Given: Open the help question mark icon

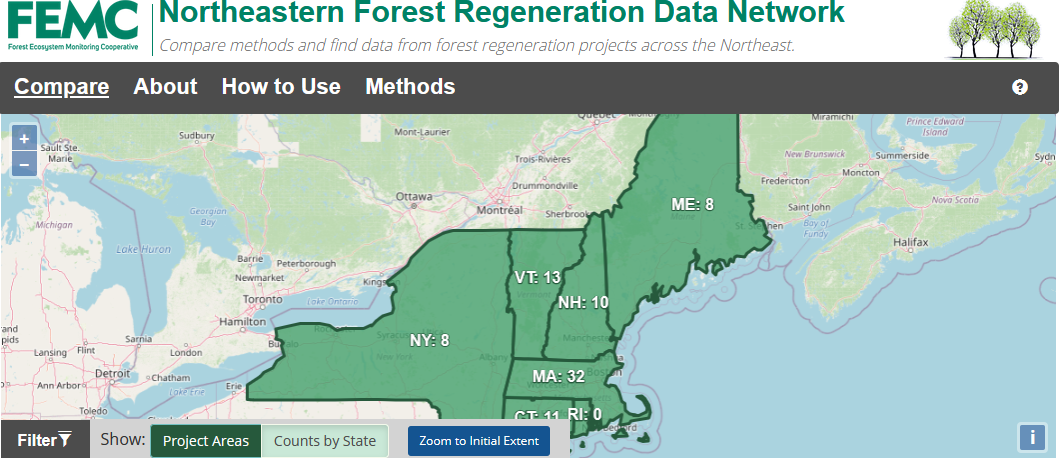Looking at the screenshot, I should (x=1019, y=87).
